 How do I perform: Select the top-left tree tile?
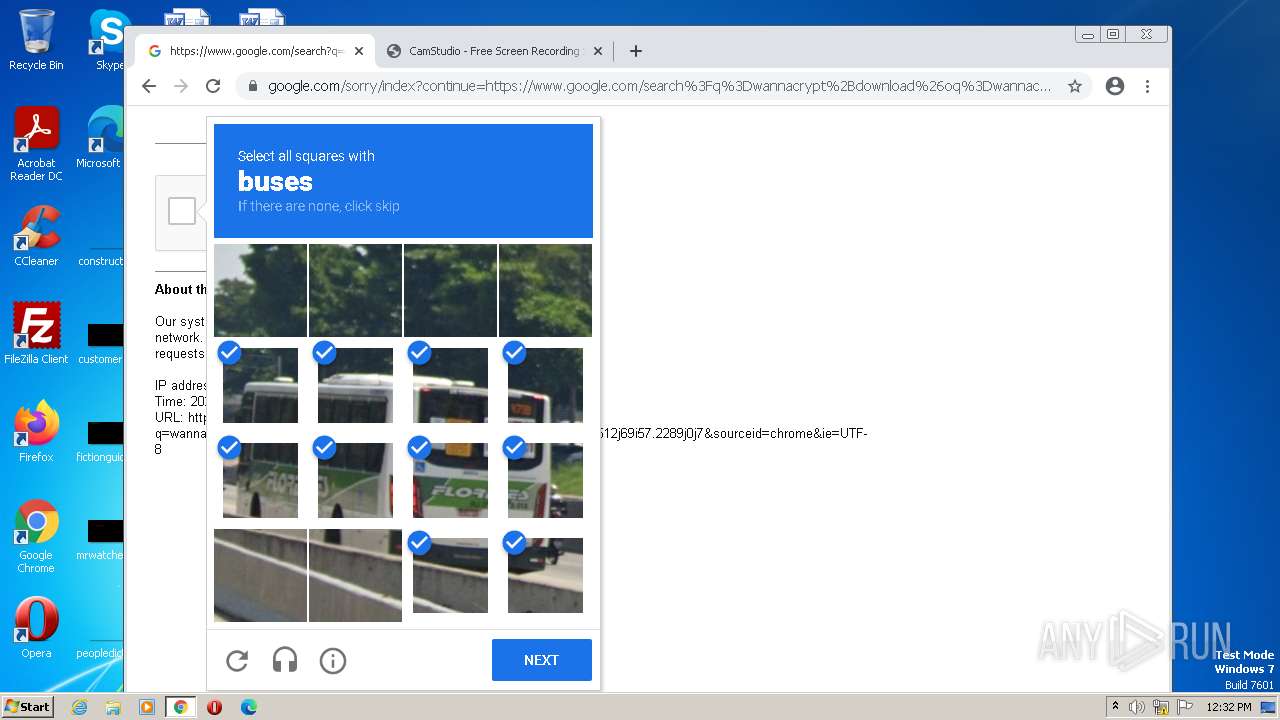coord(260,290)
